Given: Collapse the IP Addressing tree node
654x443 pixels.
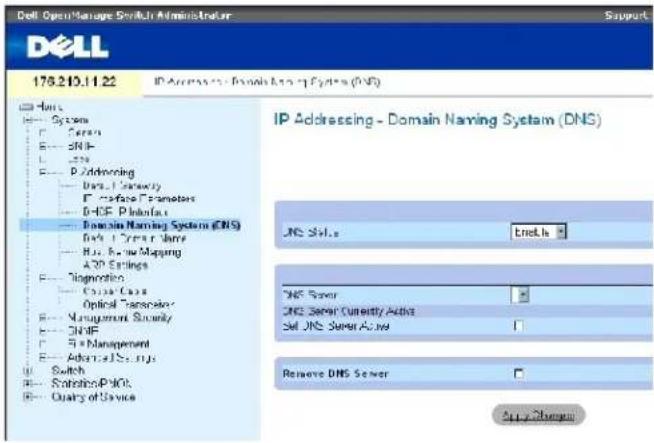Looking at the screenshot, I should [43, 172].
